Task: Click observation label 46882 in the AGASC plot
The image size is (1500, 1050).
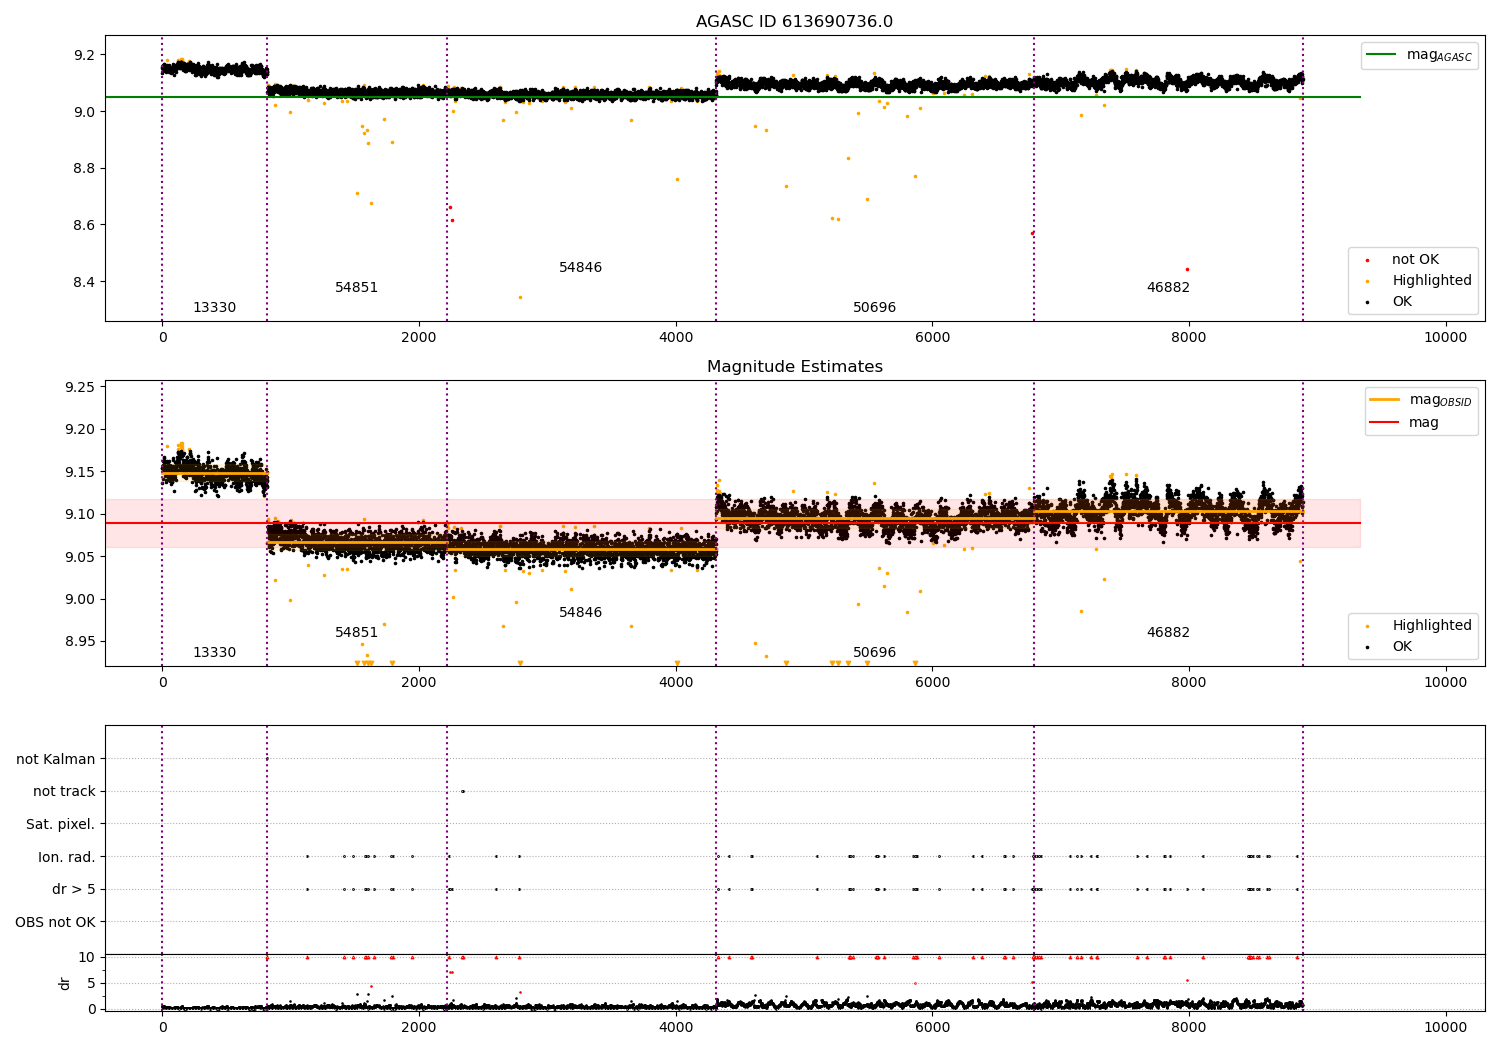Action: point(1168,288)
